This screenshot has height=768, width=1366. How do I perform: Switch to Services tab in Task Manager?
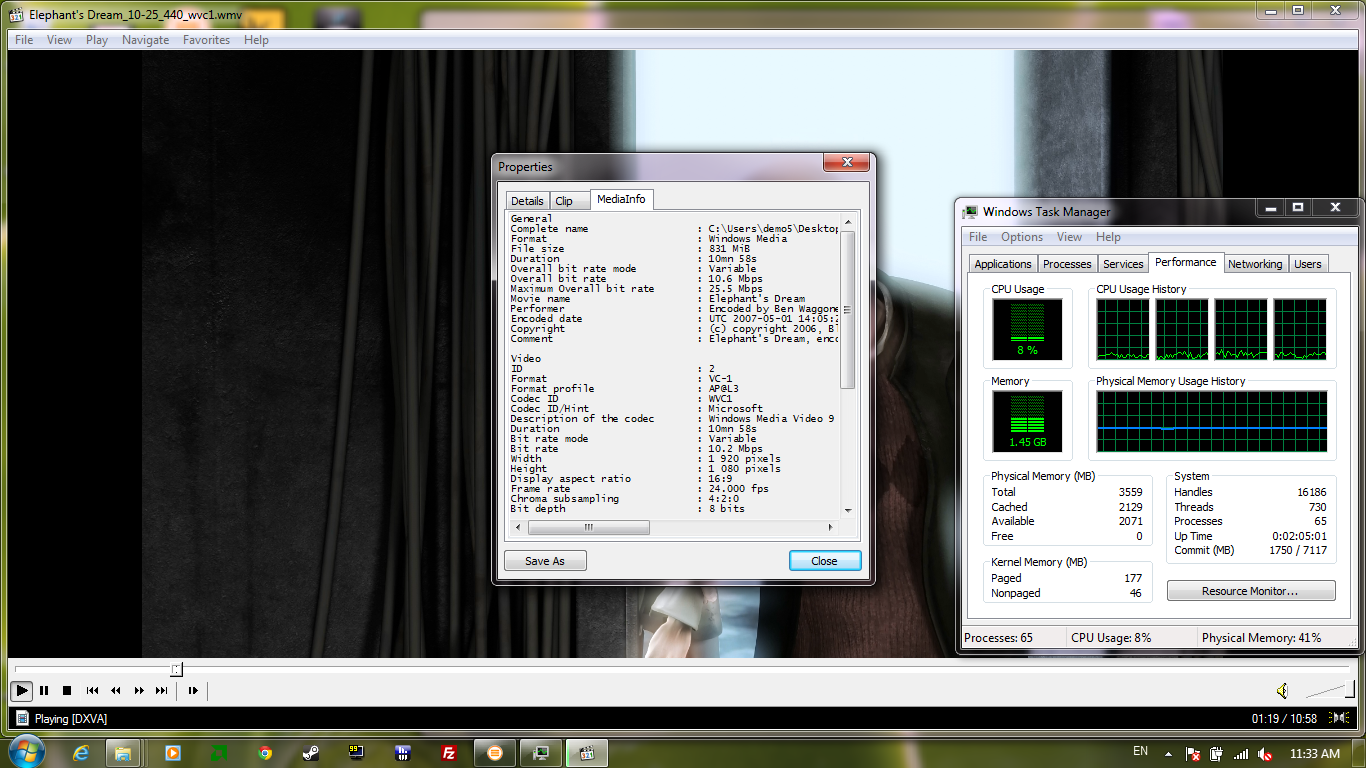pos(1123,264)
